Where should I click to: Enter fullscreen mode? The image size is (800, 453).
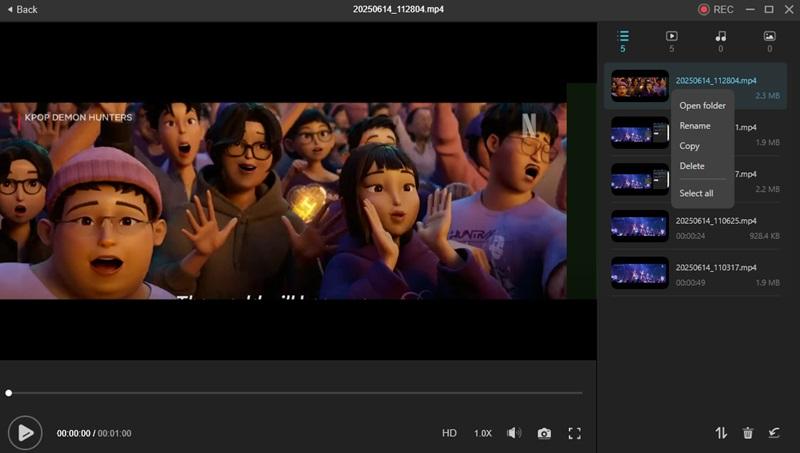click(x=574, y=433)
